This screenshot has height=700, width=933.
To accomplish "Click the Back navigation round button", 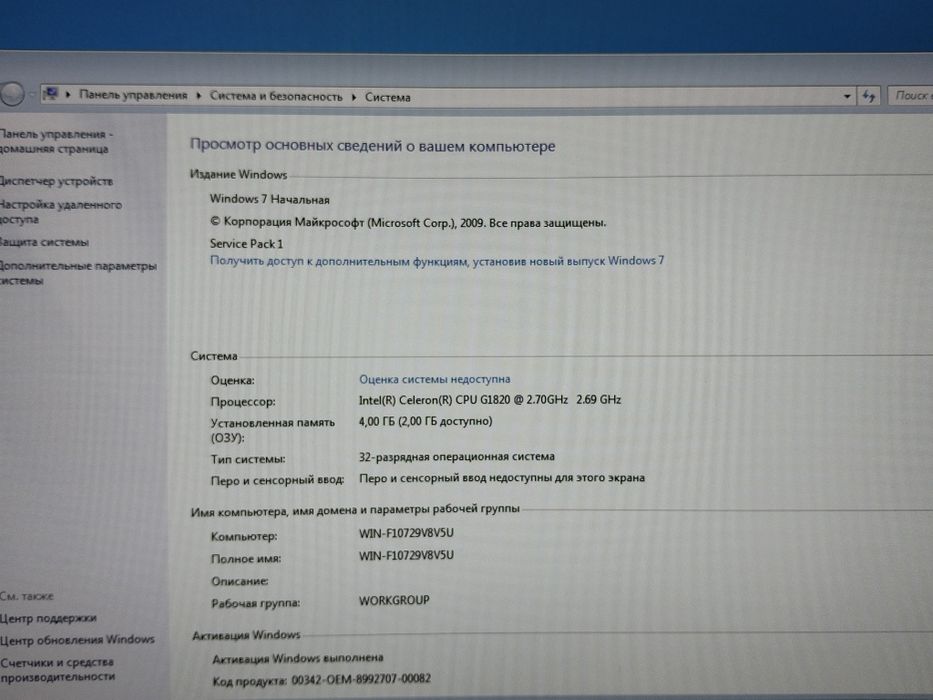I will (12, 93).
